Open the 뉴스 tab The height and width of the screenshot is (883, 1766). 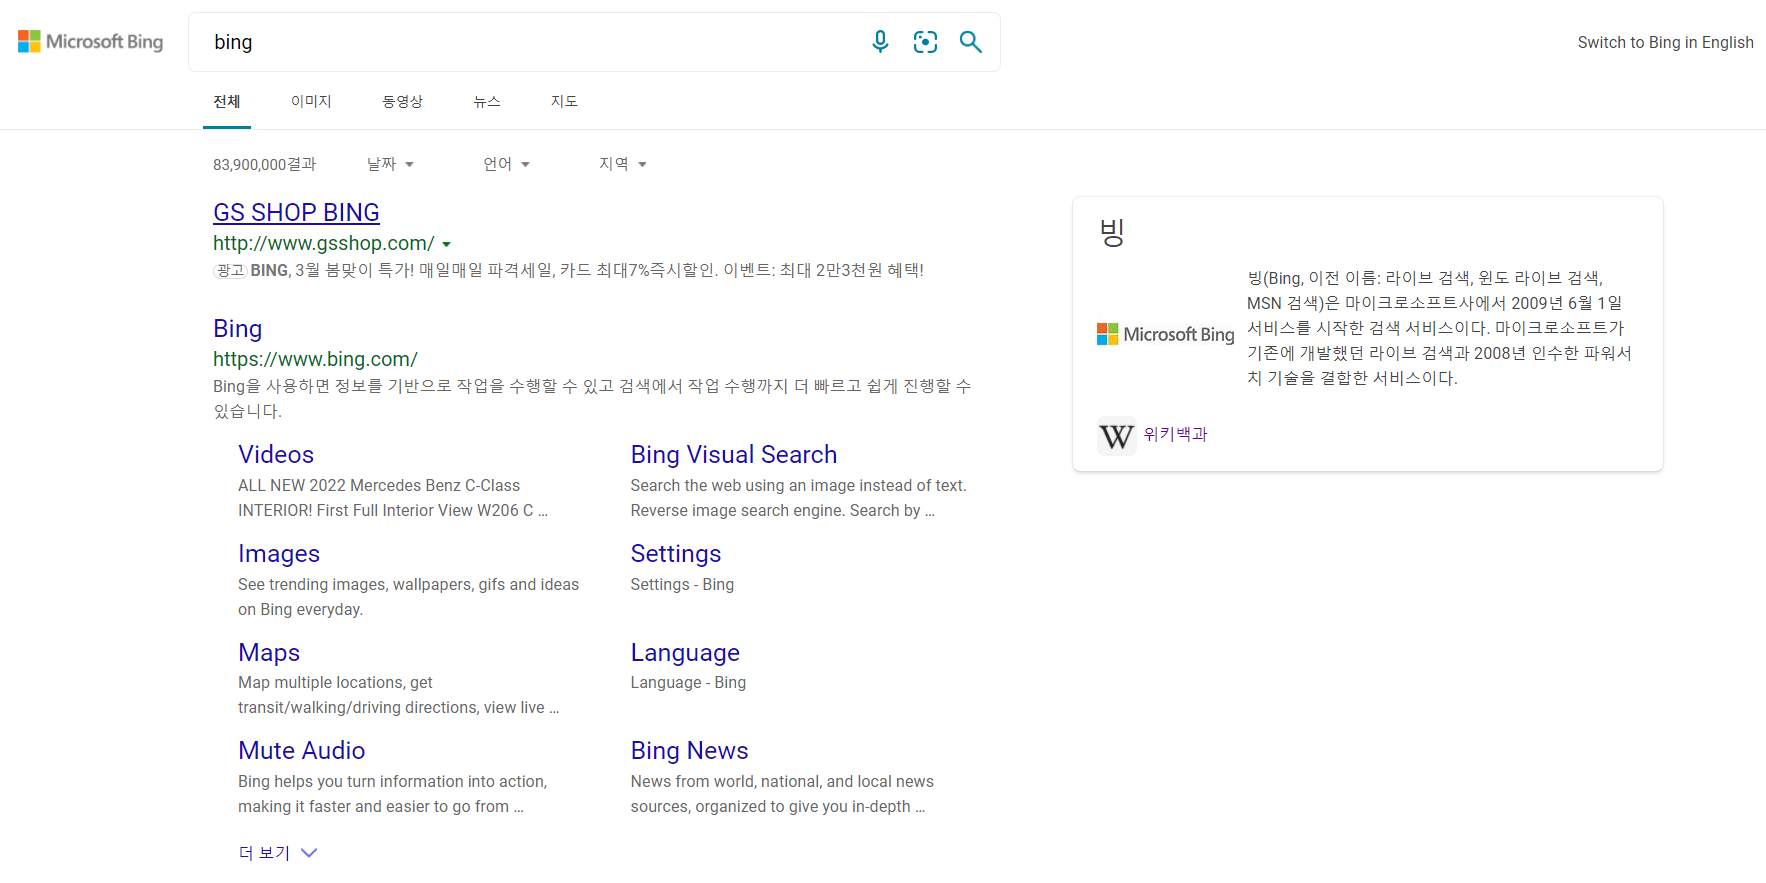coord(487,101)
